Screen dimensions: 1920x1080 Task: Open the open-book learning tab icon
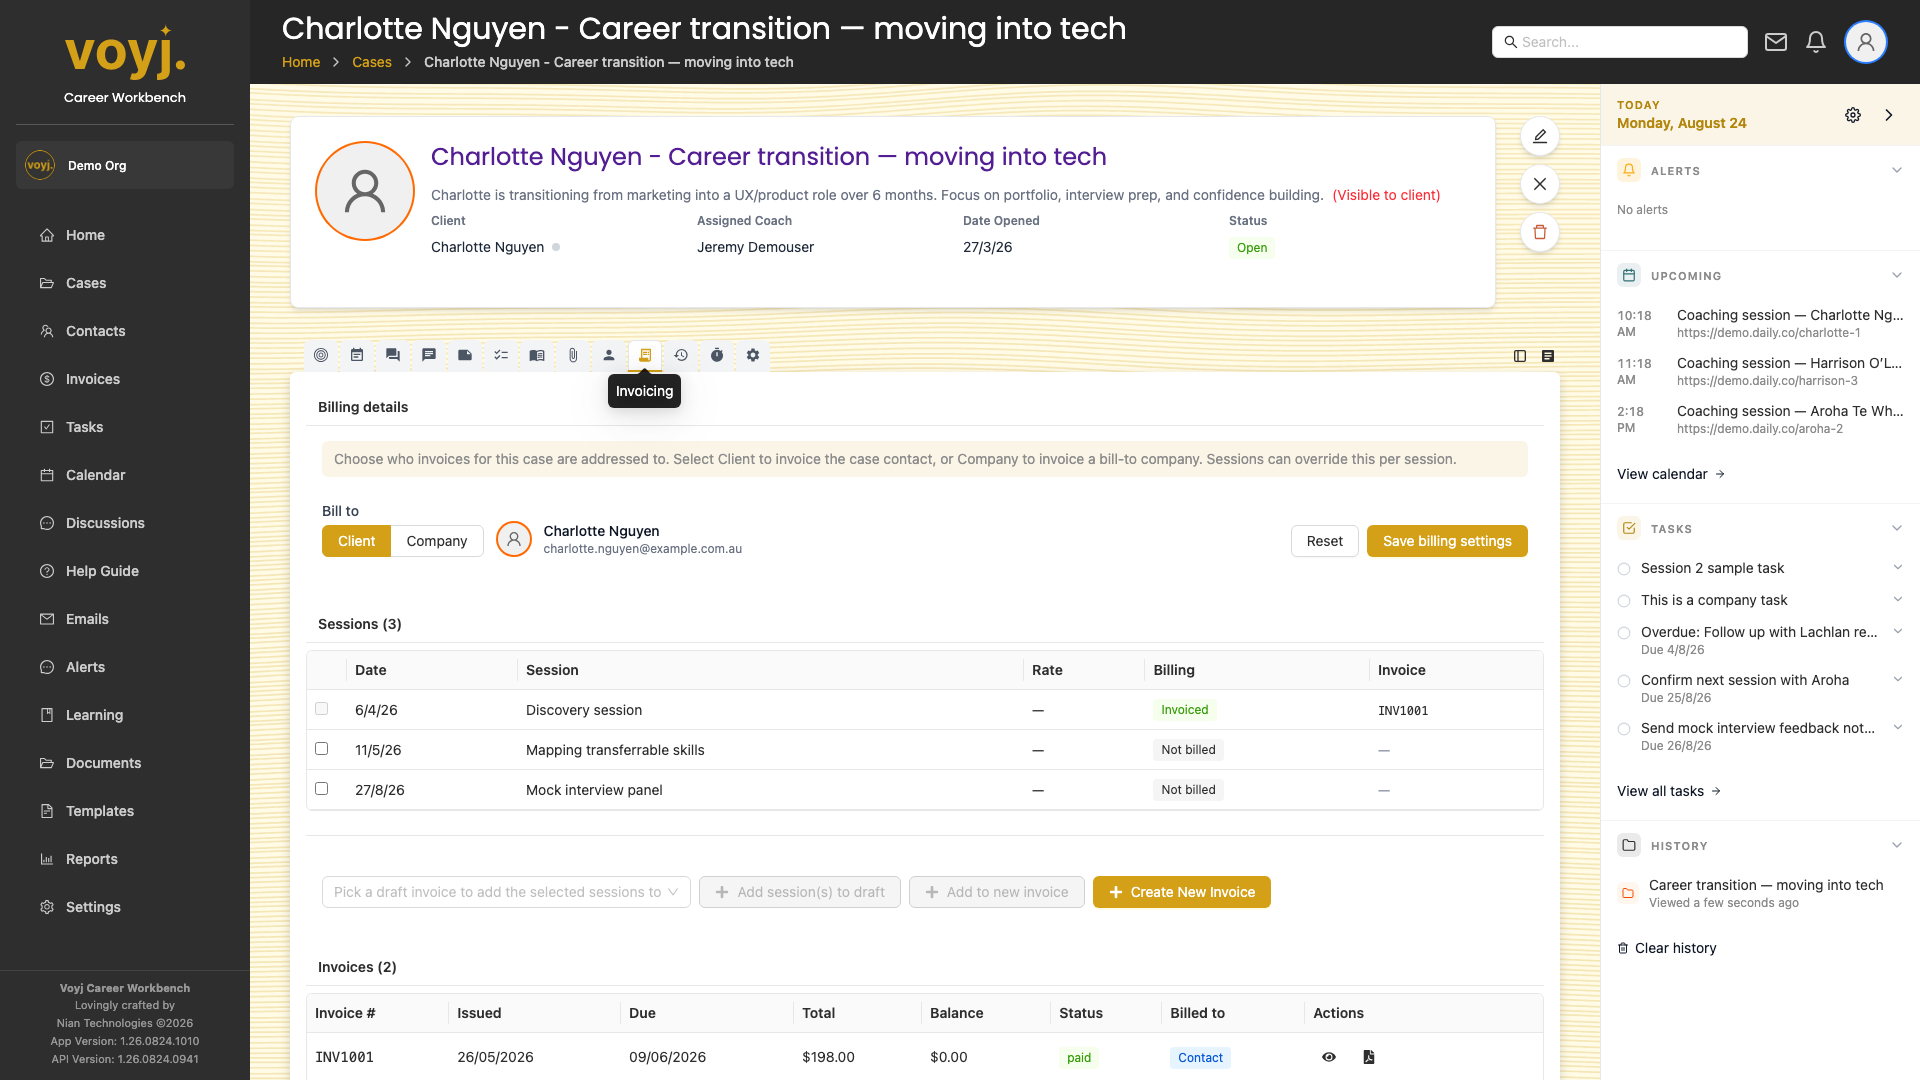(x=537, y=355)
